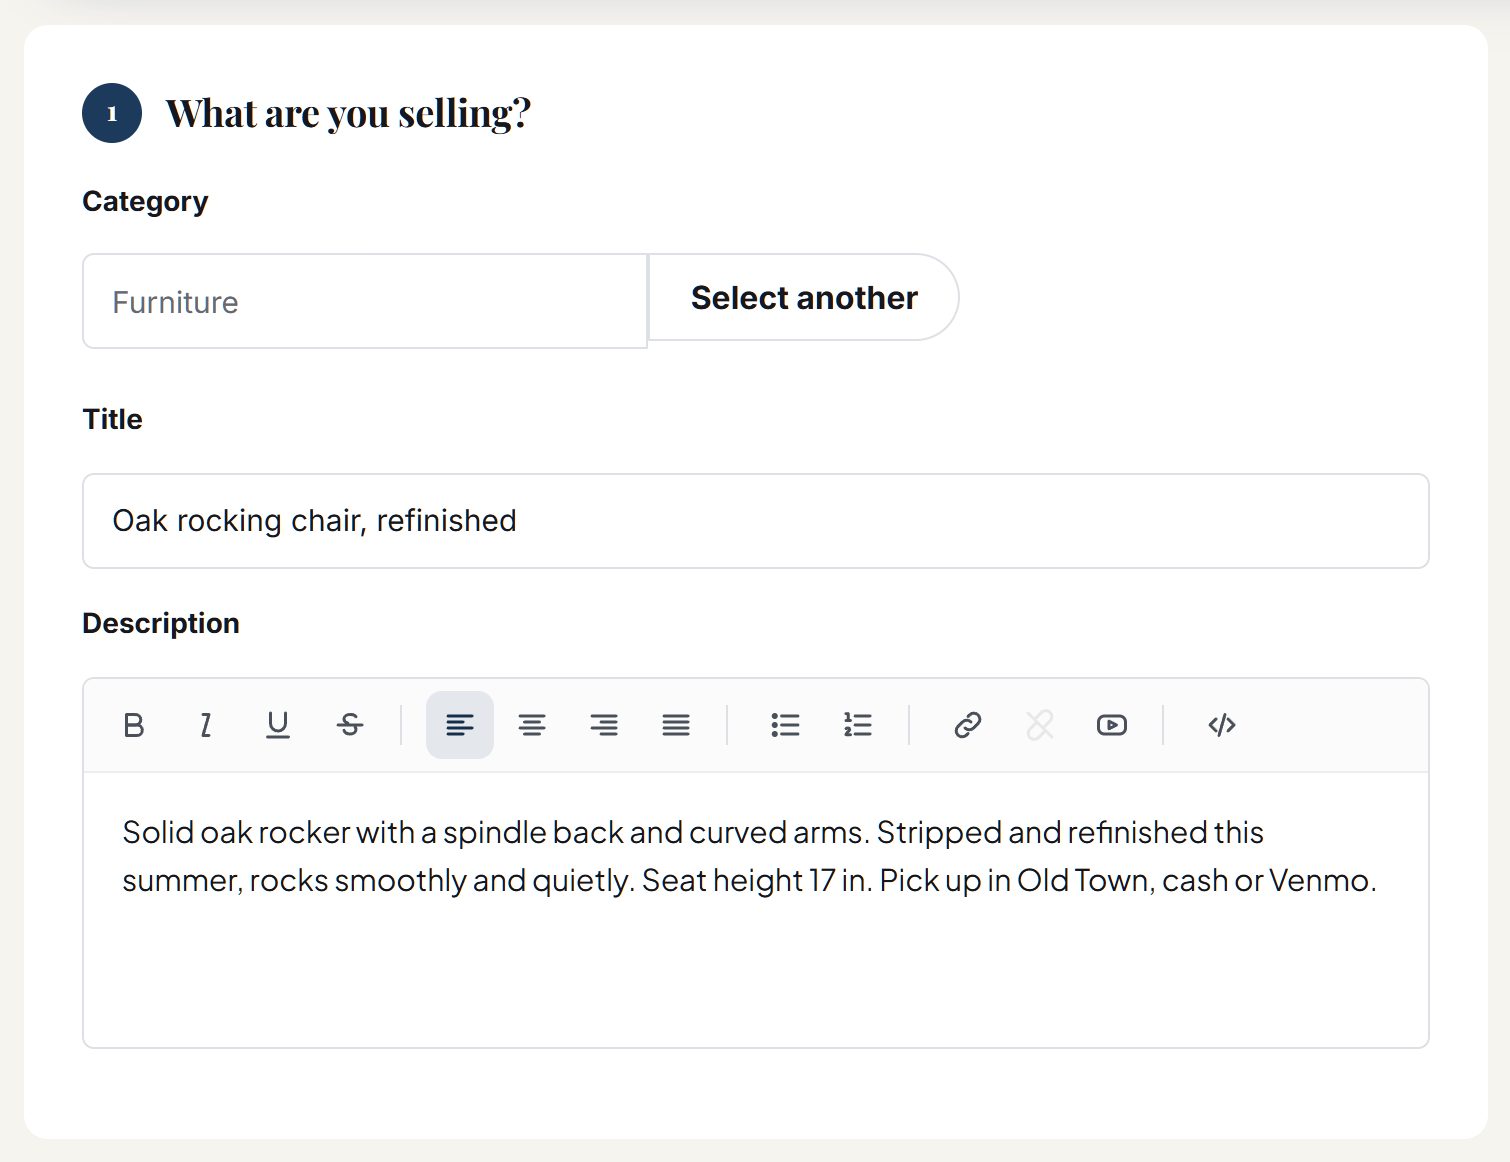Image resolution: width=1510 pixels, height=1162 pixels.
Task: Insert a bulleted list
Action: pos(786,725)
